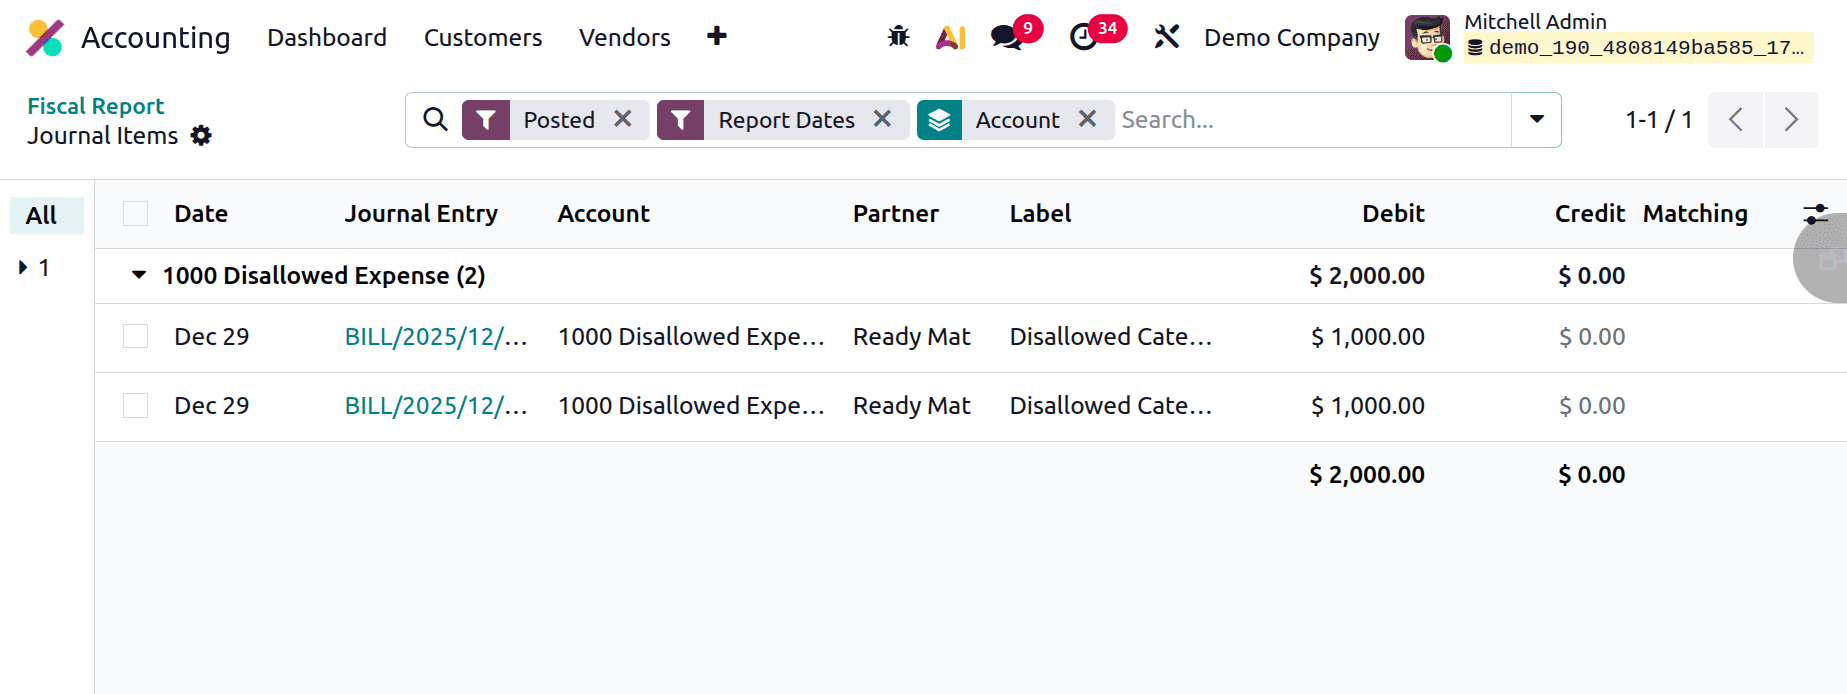1847x694 pixels.
Task: Sort by Journal Entry column header
Action: tap(421, 214)
